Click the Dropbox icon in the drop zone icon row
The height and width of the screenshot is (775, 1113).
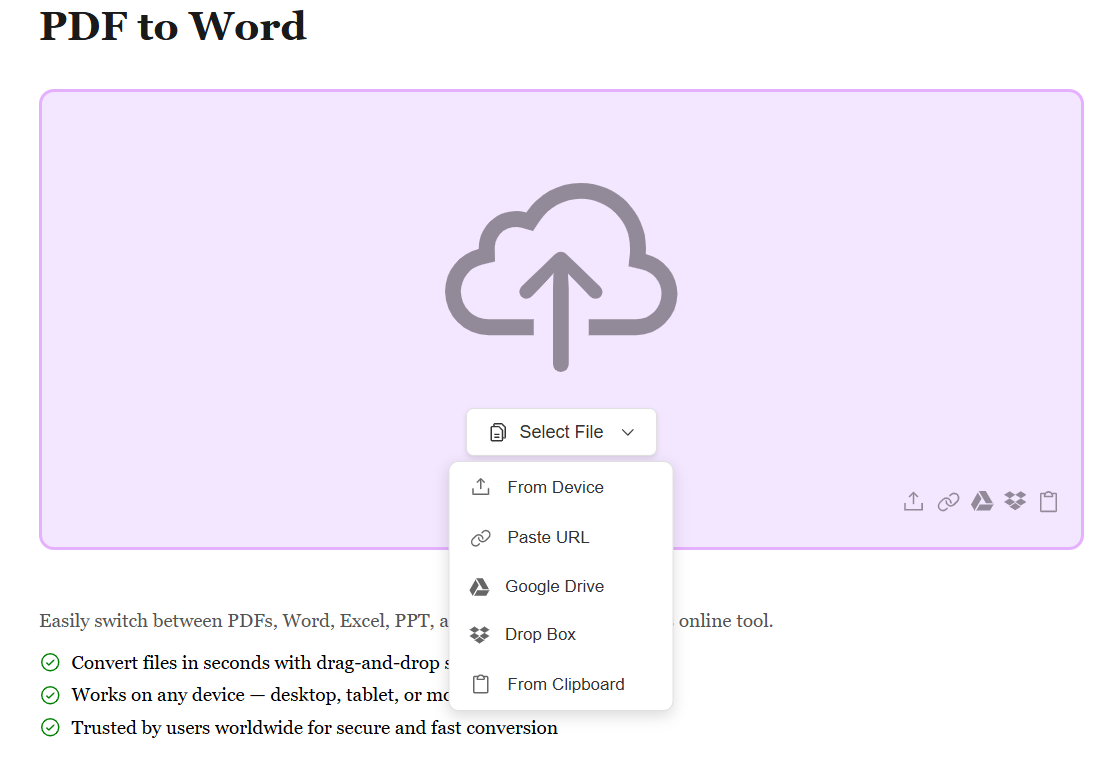pos(1015,501)
